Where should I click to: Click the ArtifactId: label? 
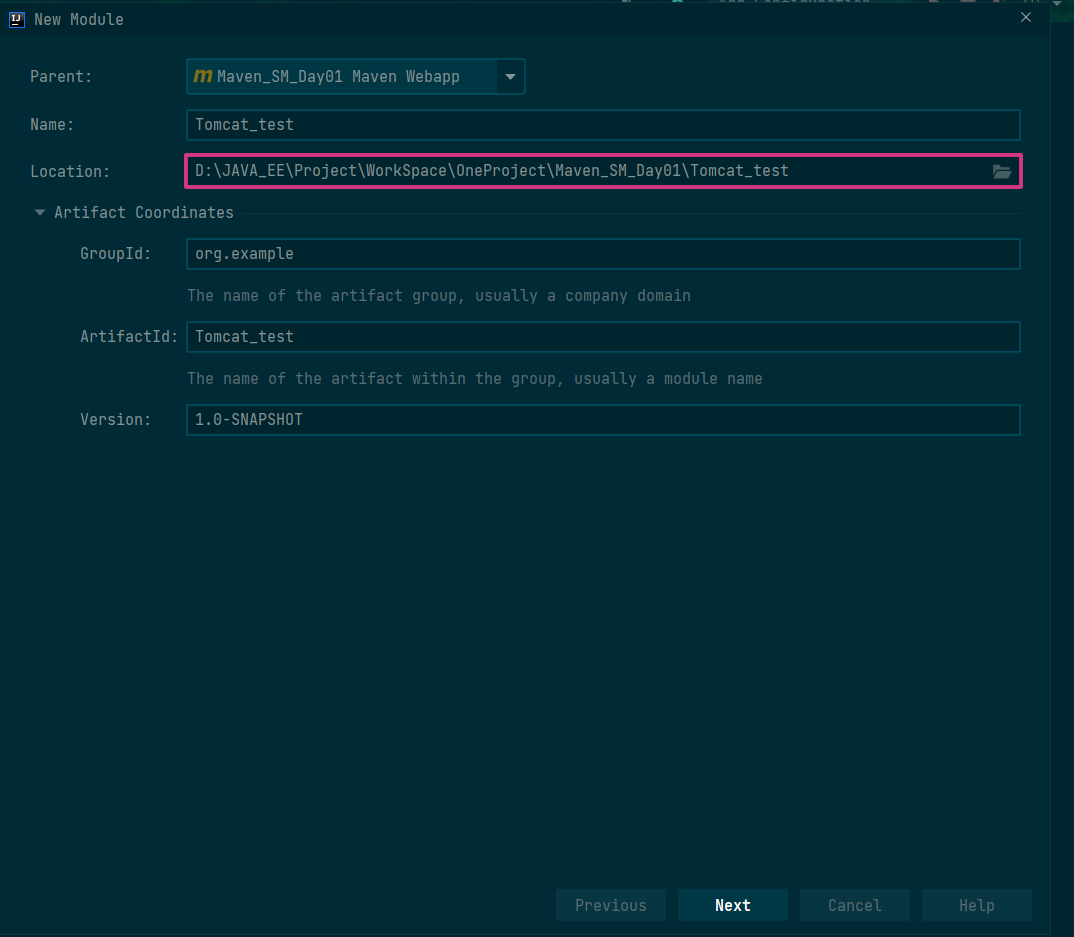click(129, 337)
